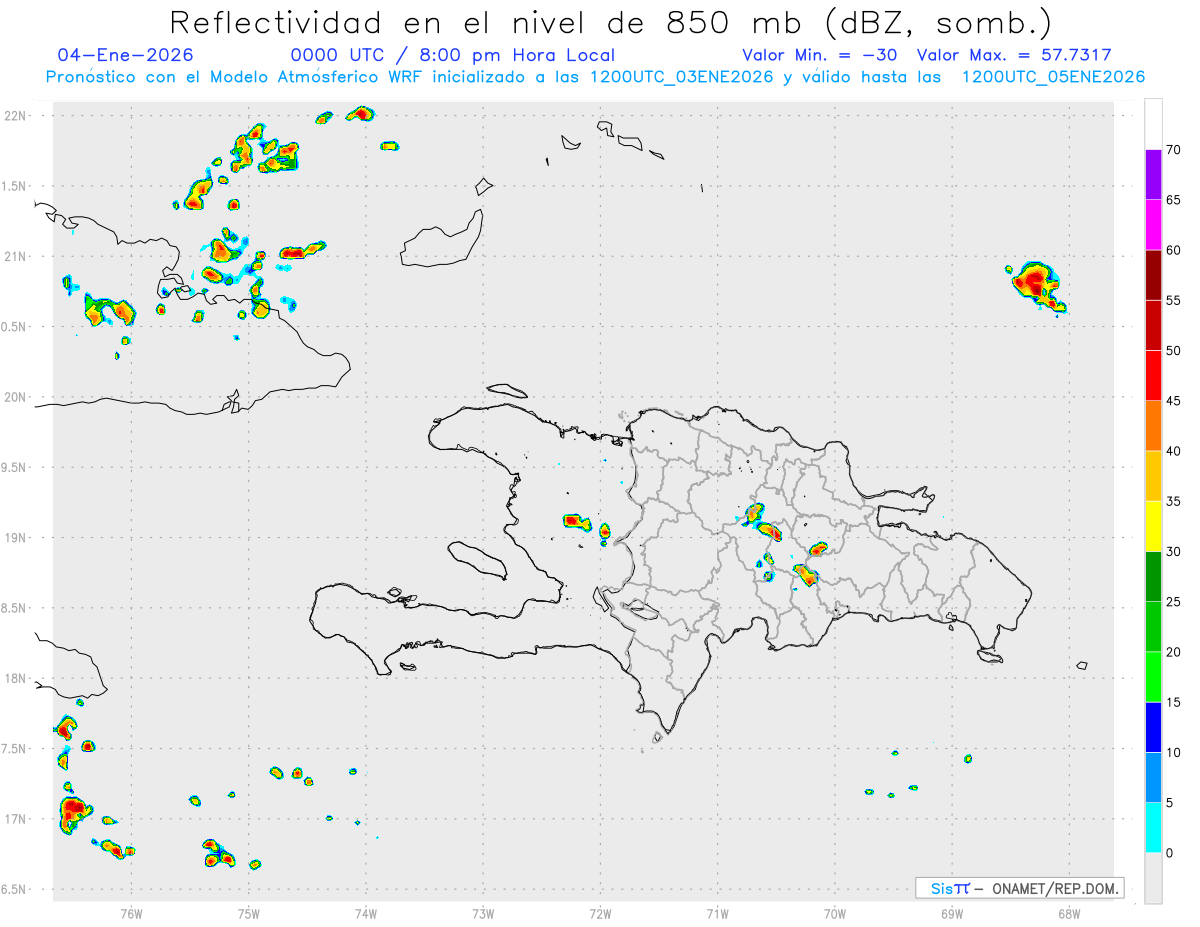Select the '9.5N' latitude axis label

click(15, 467)
